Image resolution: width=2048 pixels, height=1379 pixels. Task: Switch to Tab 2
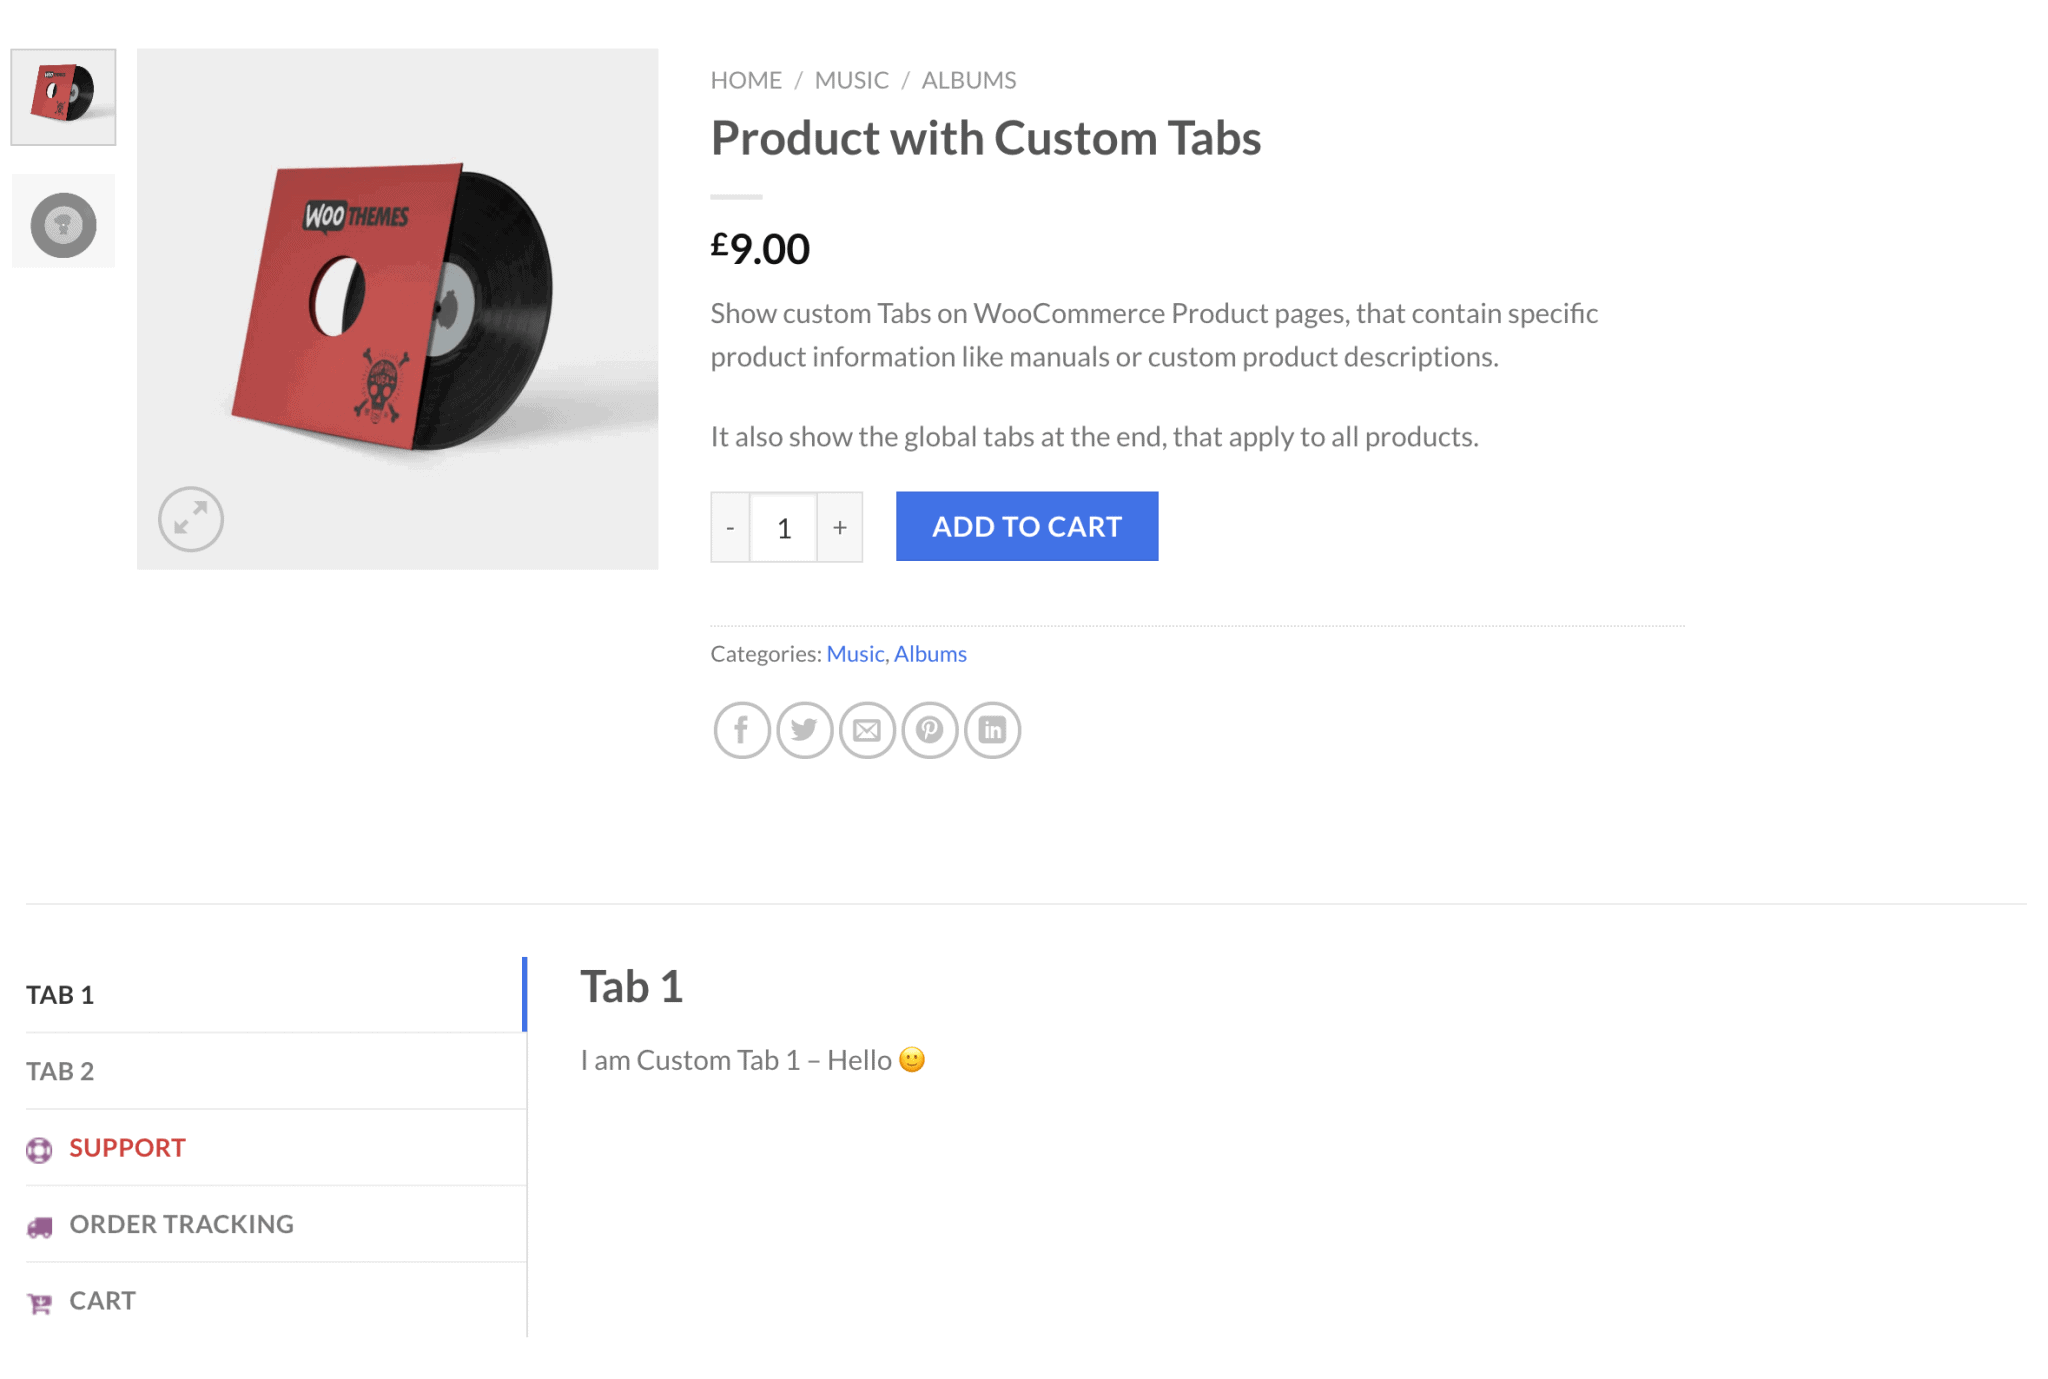point(61,1071)
